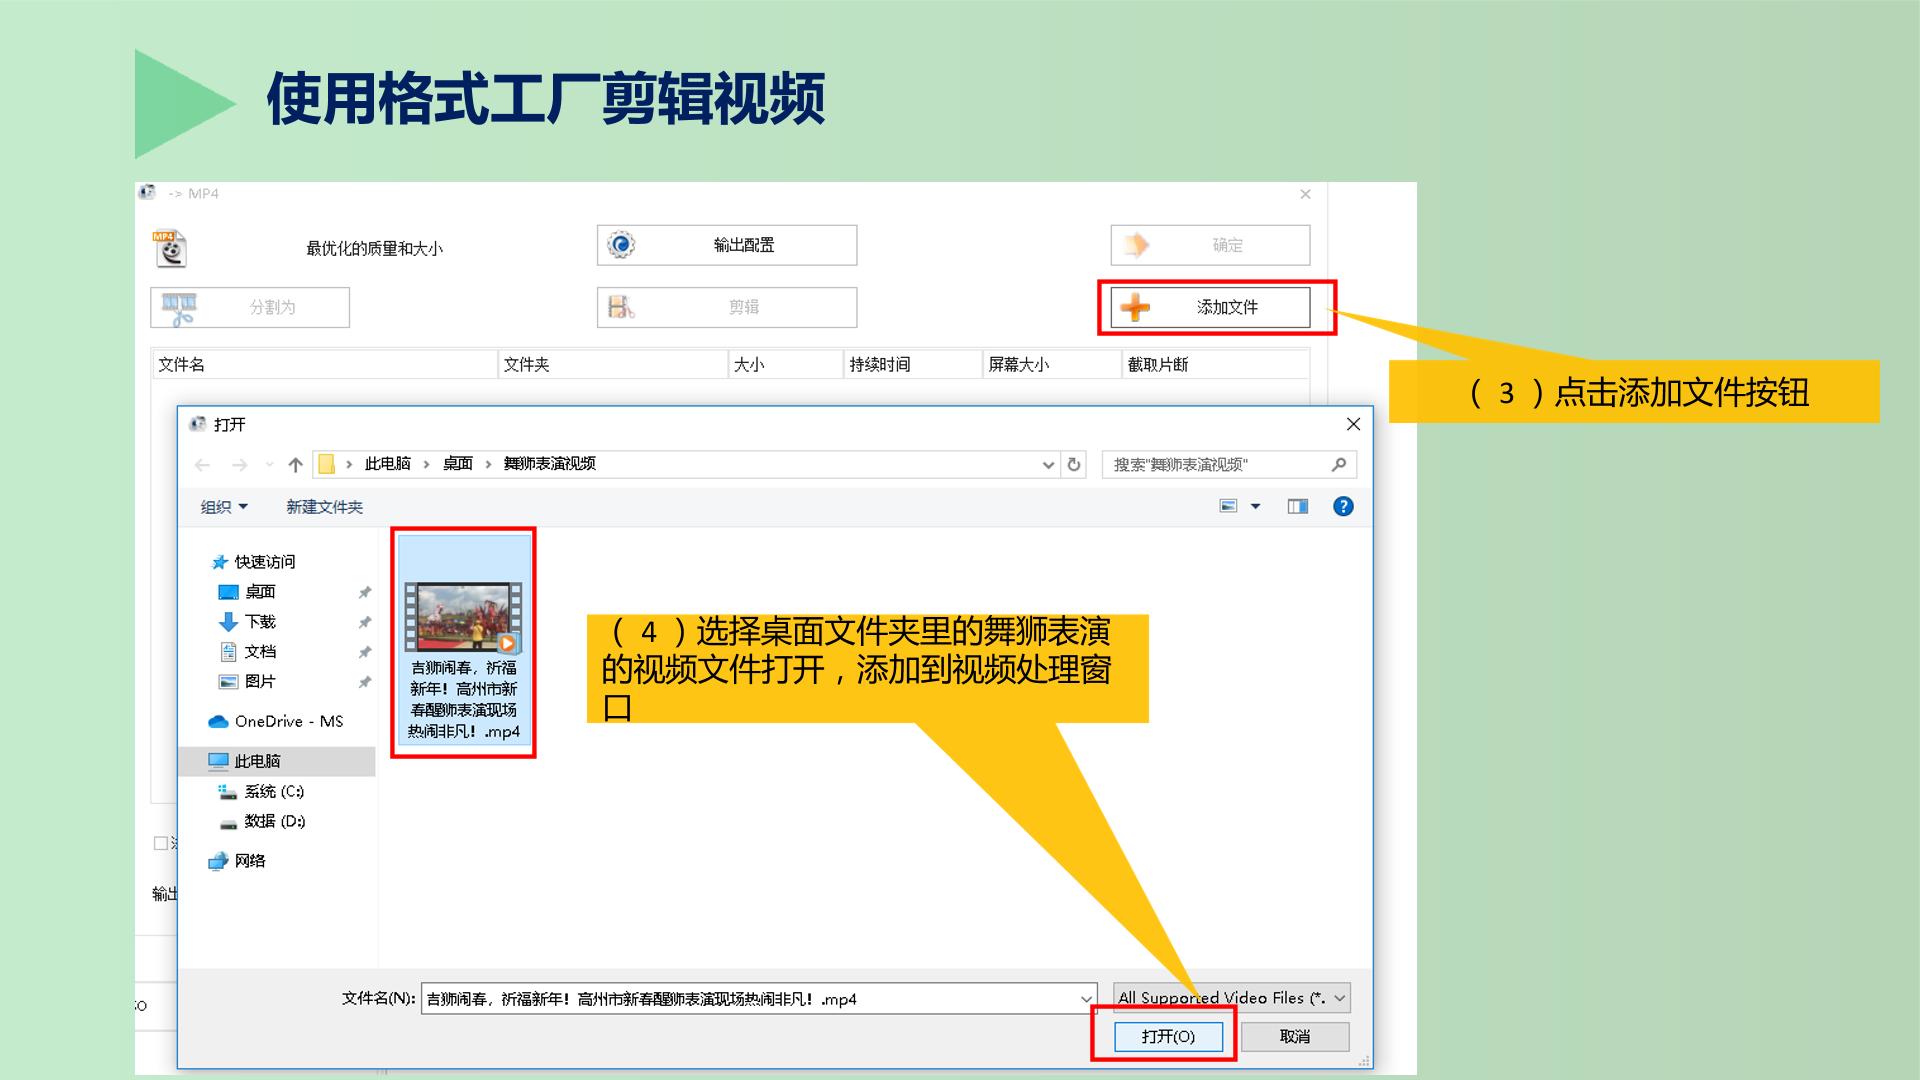1920x1080 pixels.
Task: Click the pin icon beside 桌面
Action: 365,592
